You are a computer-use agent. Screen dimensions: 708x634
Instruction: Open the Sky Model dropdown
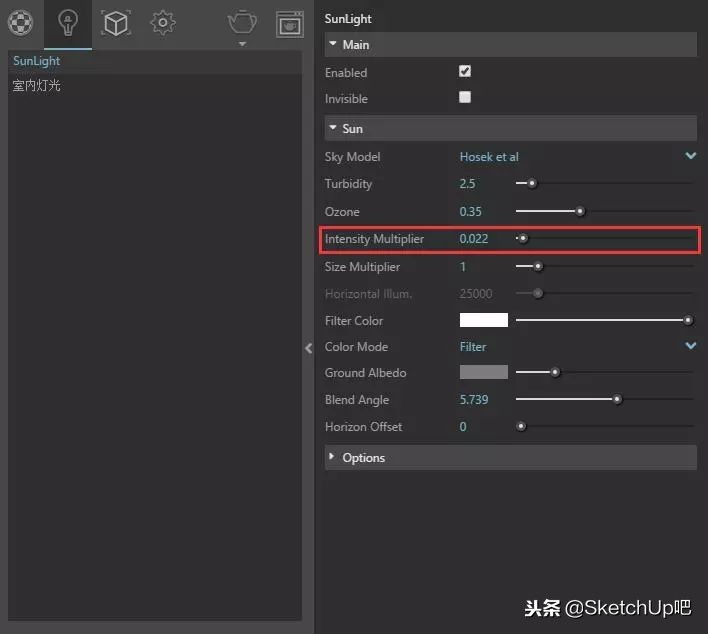[577, 157]
